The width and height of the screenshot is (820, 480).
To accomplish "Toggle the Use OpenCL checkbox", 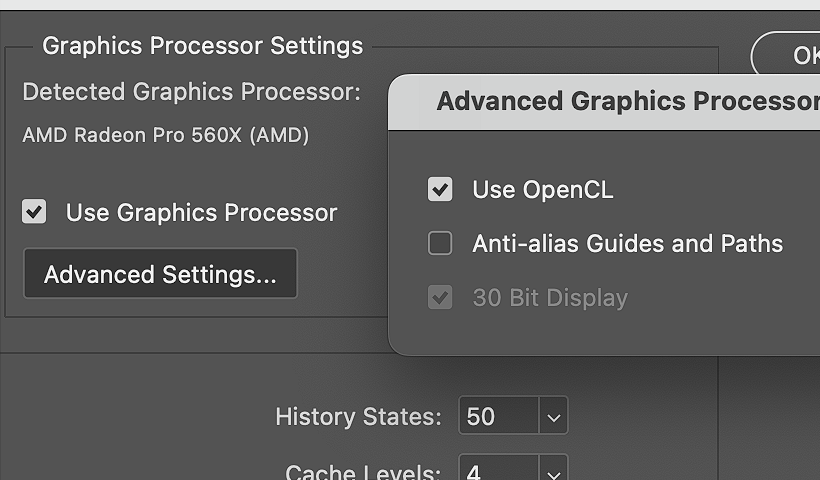I will [x=440, y=189].
